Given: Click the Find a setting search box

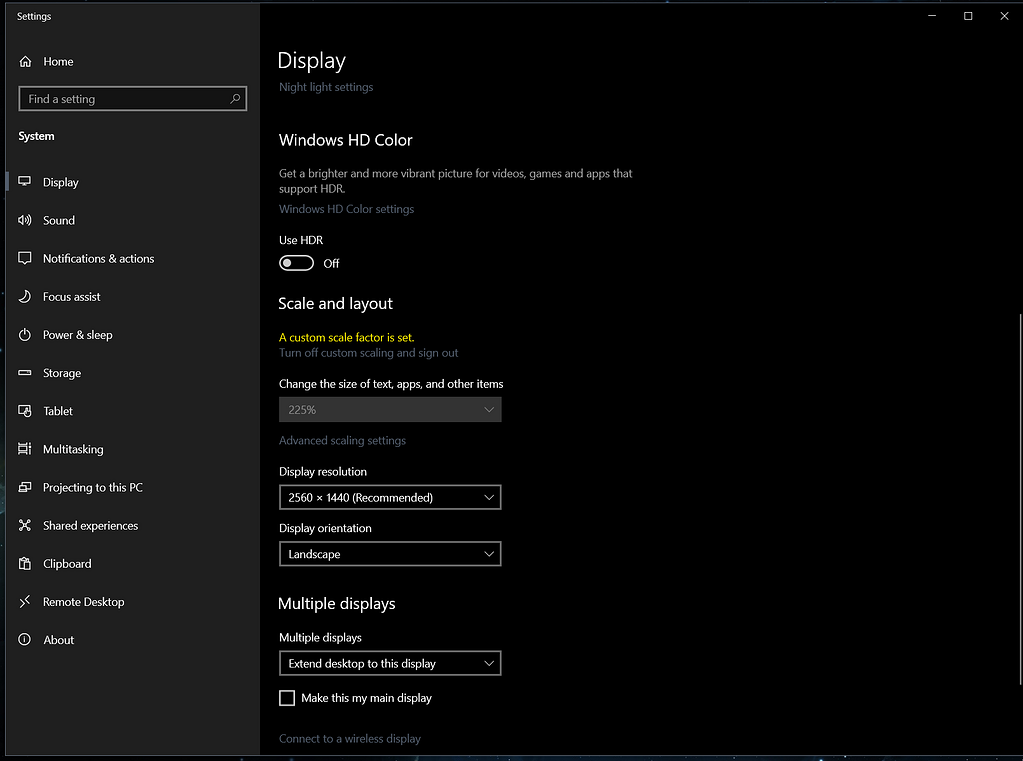Looking at the screenshot, I should point(132,98).
